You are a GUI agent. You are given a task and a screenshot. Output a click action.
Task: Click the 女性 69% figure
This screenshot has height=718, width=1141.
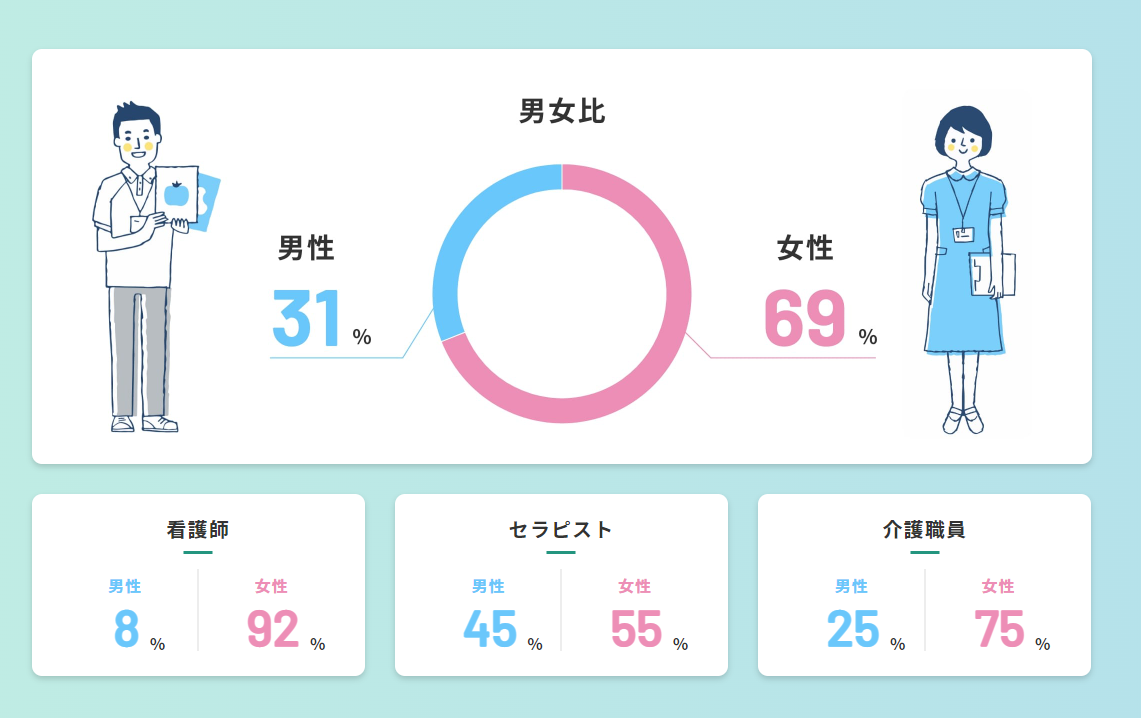click(x=820, y=318)
